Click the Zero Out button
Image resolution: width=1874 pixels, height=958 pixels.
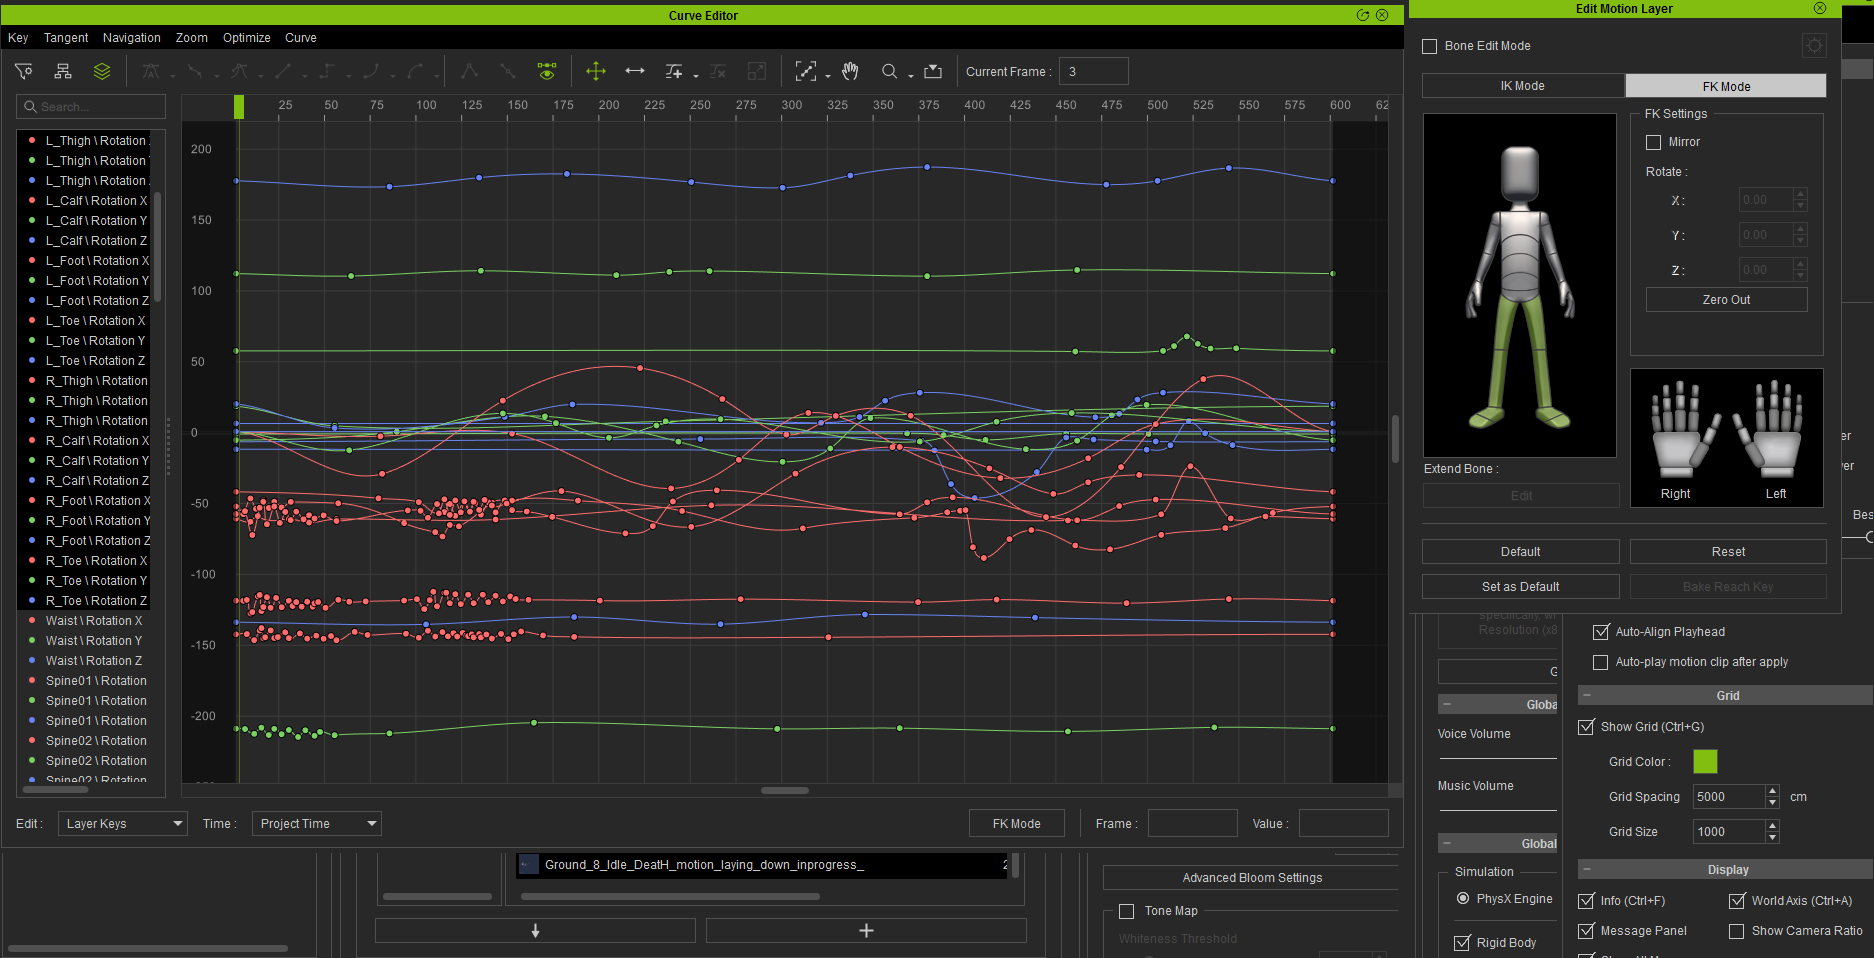[x=1727, y=300]
